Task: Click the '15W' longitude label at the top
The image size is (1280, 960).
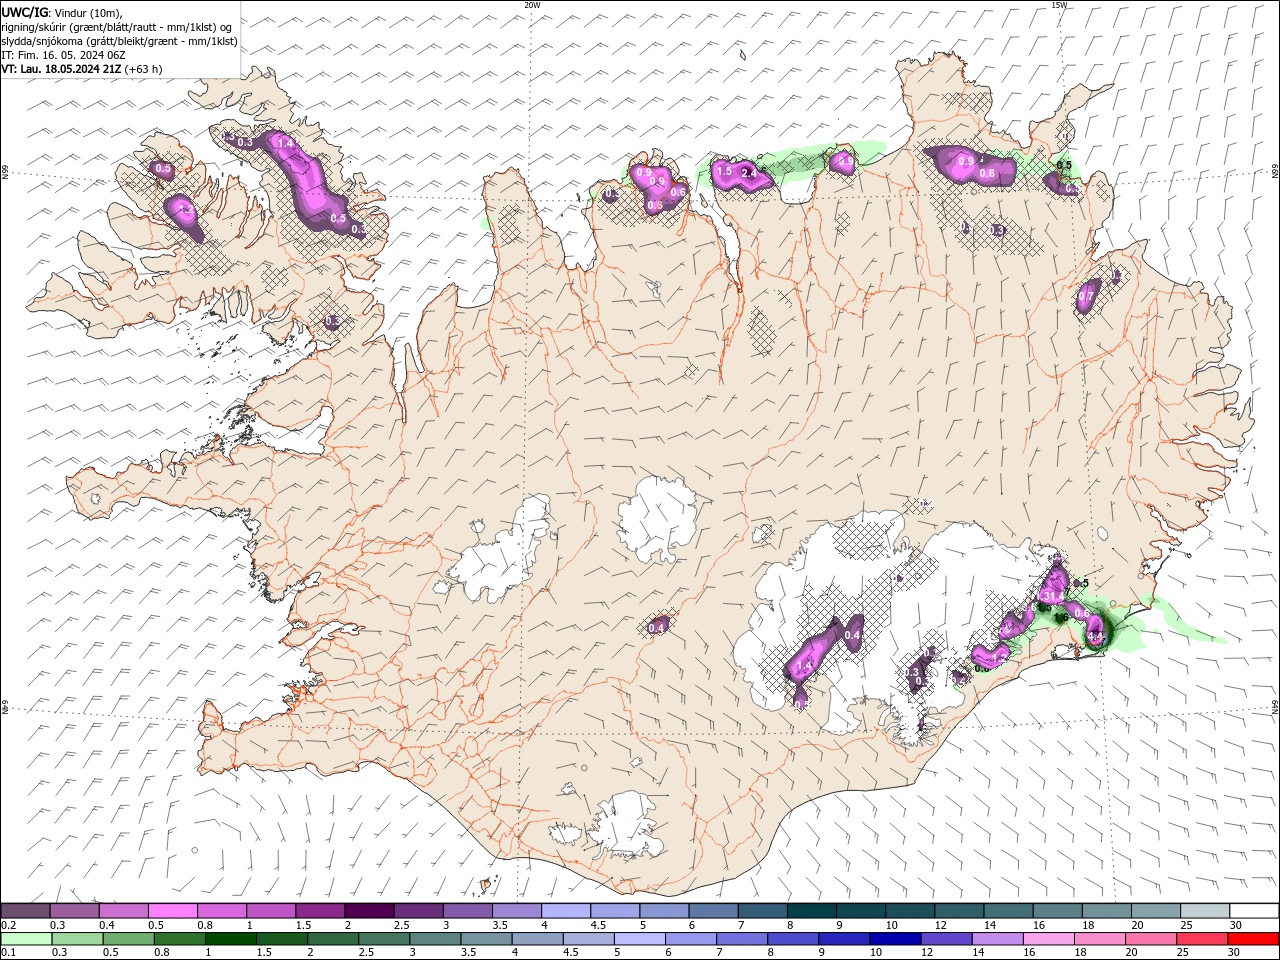Action: pyautogui.click(x=1059, y=5)
